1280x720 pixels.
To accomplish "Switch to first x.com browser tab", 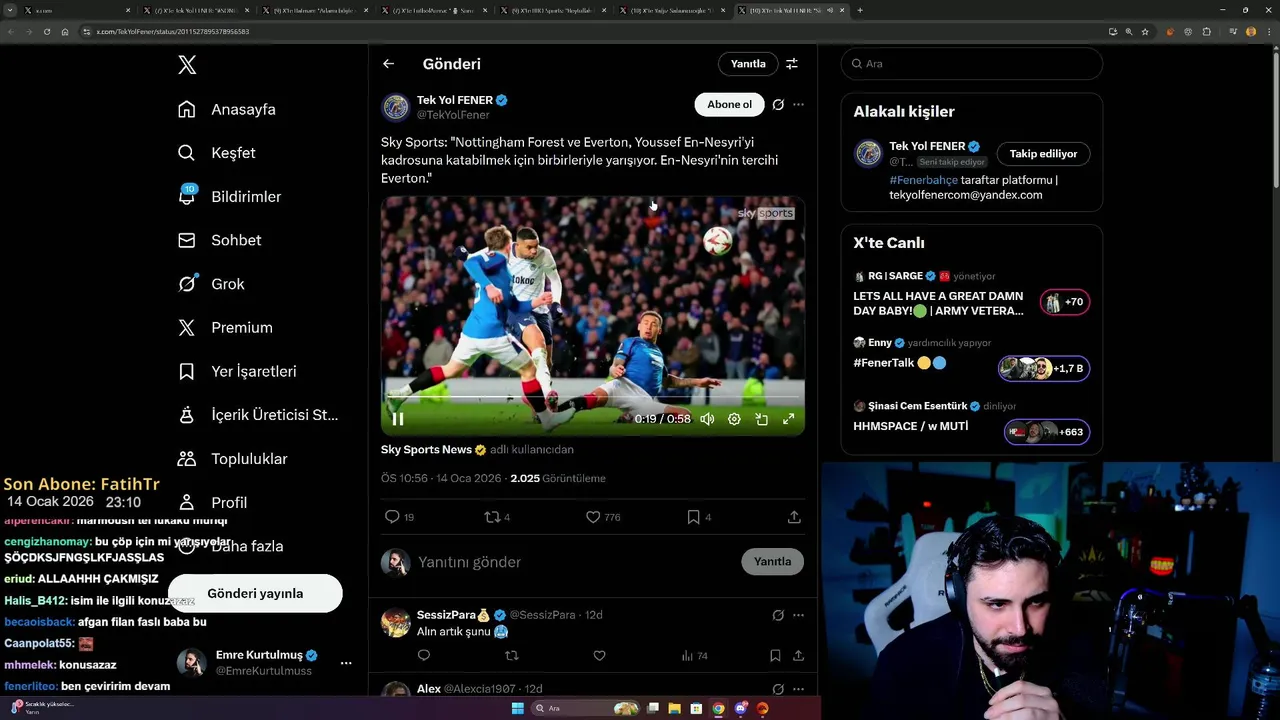I will (75, 10).
